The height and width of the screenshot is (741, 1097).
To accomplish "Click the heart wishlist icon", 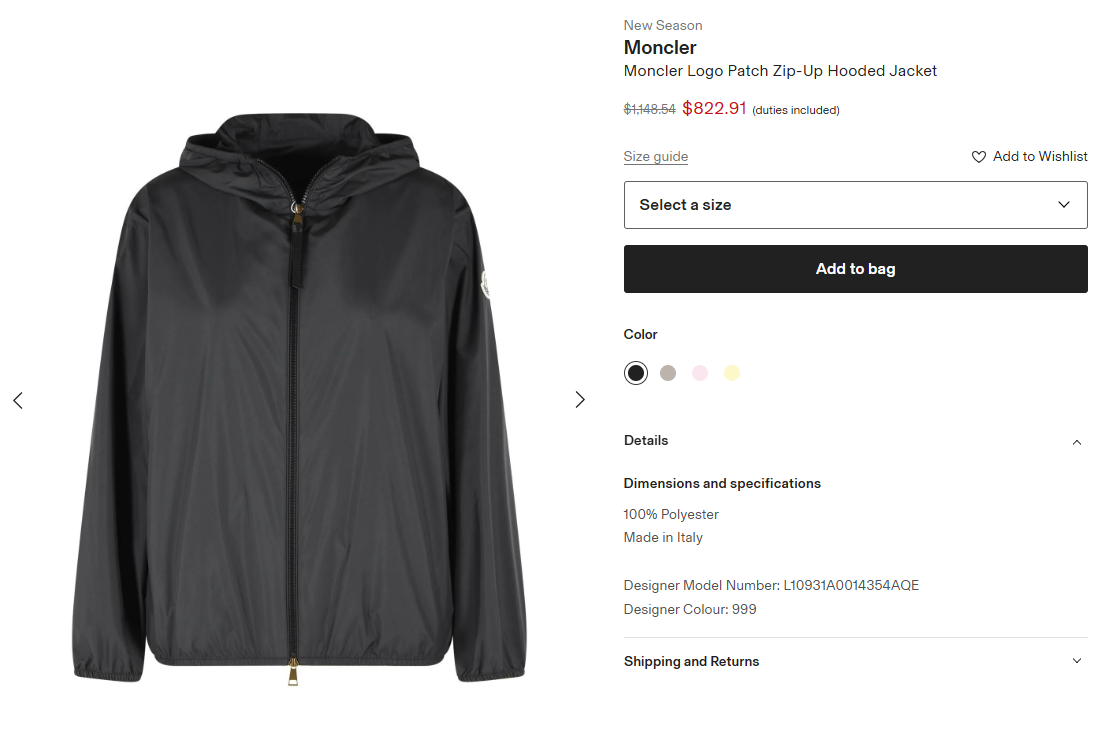I will (x=979, y=157).
